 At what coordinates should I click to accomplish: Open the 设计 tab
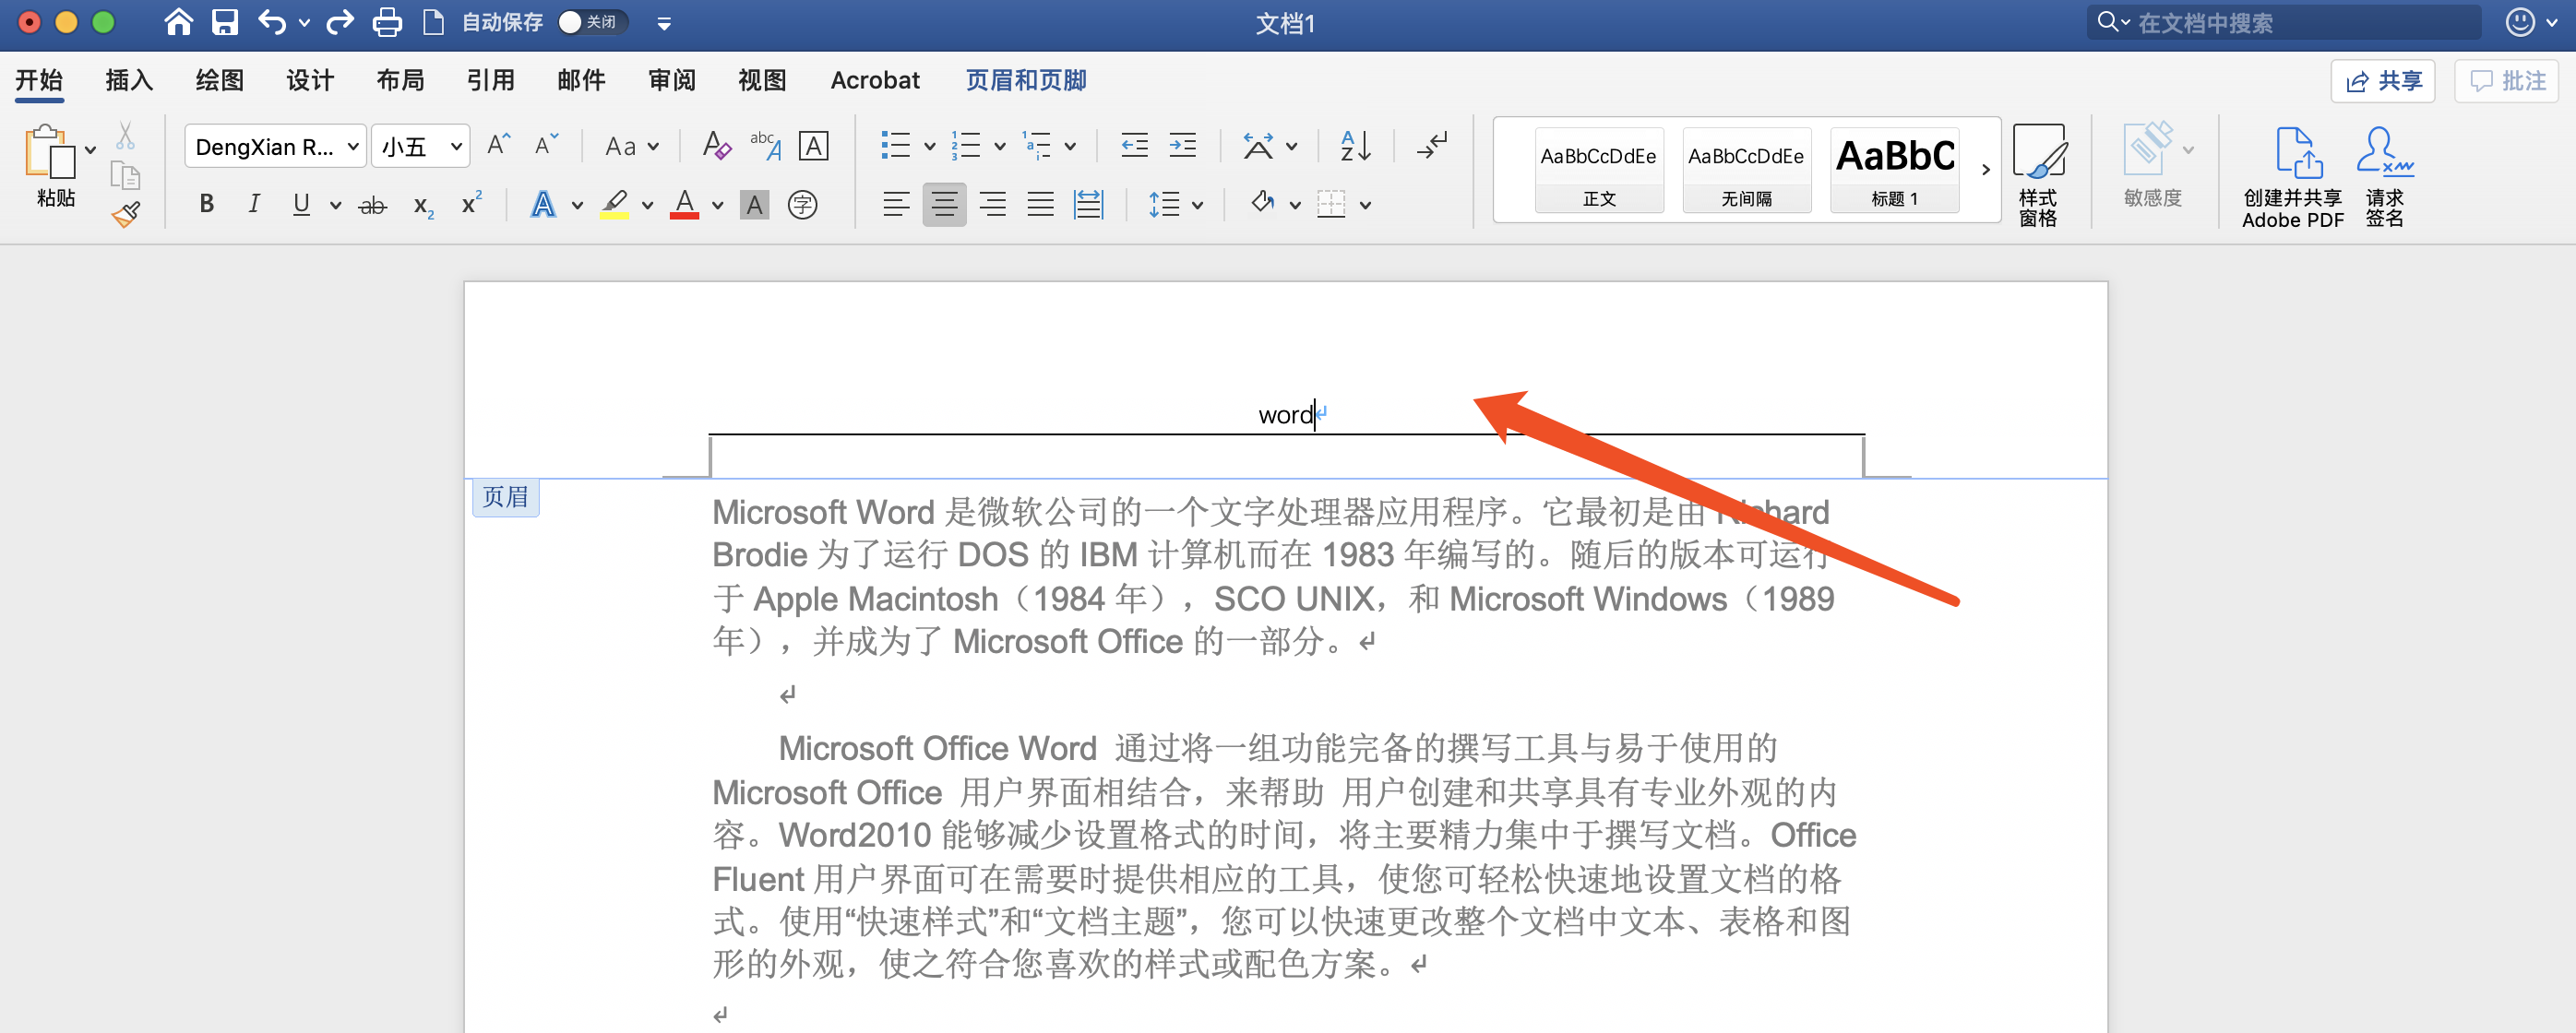point(310,80)
